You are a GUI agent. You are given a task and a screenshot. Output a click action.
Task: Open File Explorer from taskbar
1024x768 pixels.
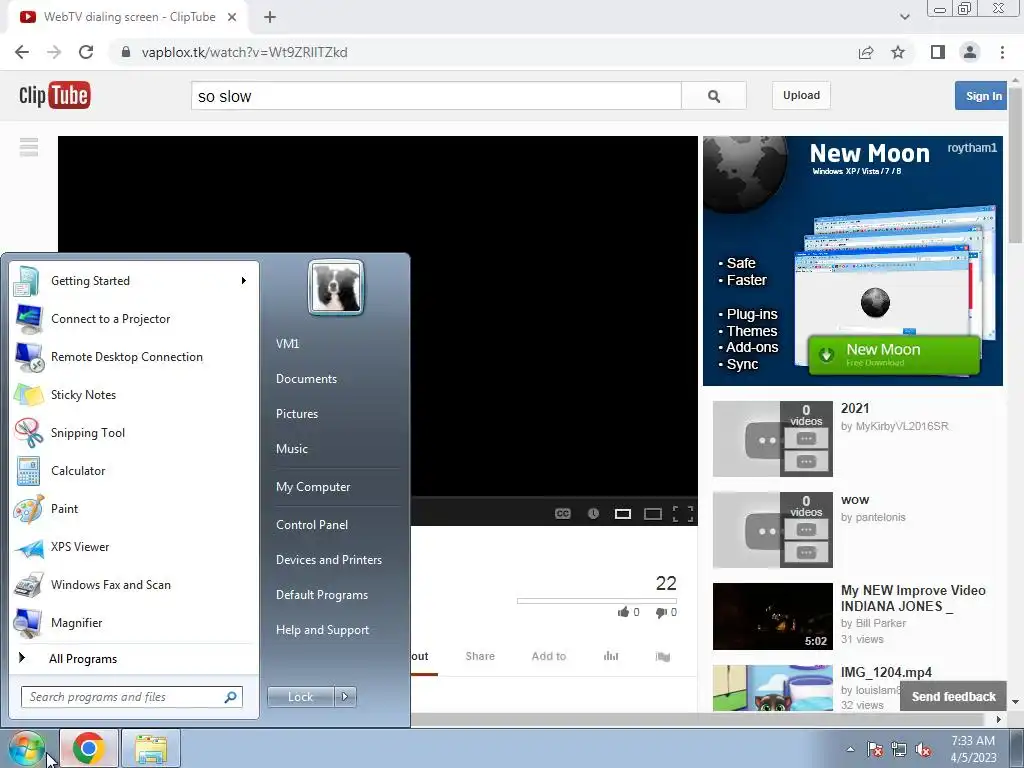click(x=151, y=748)
